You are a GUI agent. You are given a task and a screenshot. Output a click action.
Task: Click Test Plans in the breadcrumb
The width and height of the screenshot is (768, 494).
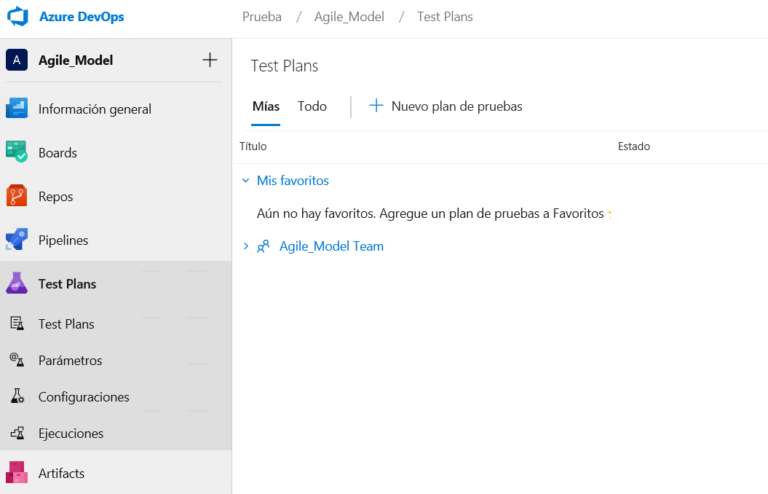pyautogui.click(x=445, y=17)
